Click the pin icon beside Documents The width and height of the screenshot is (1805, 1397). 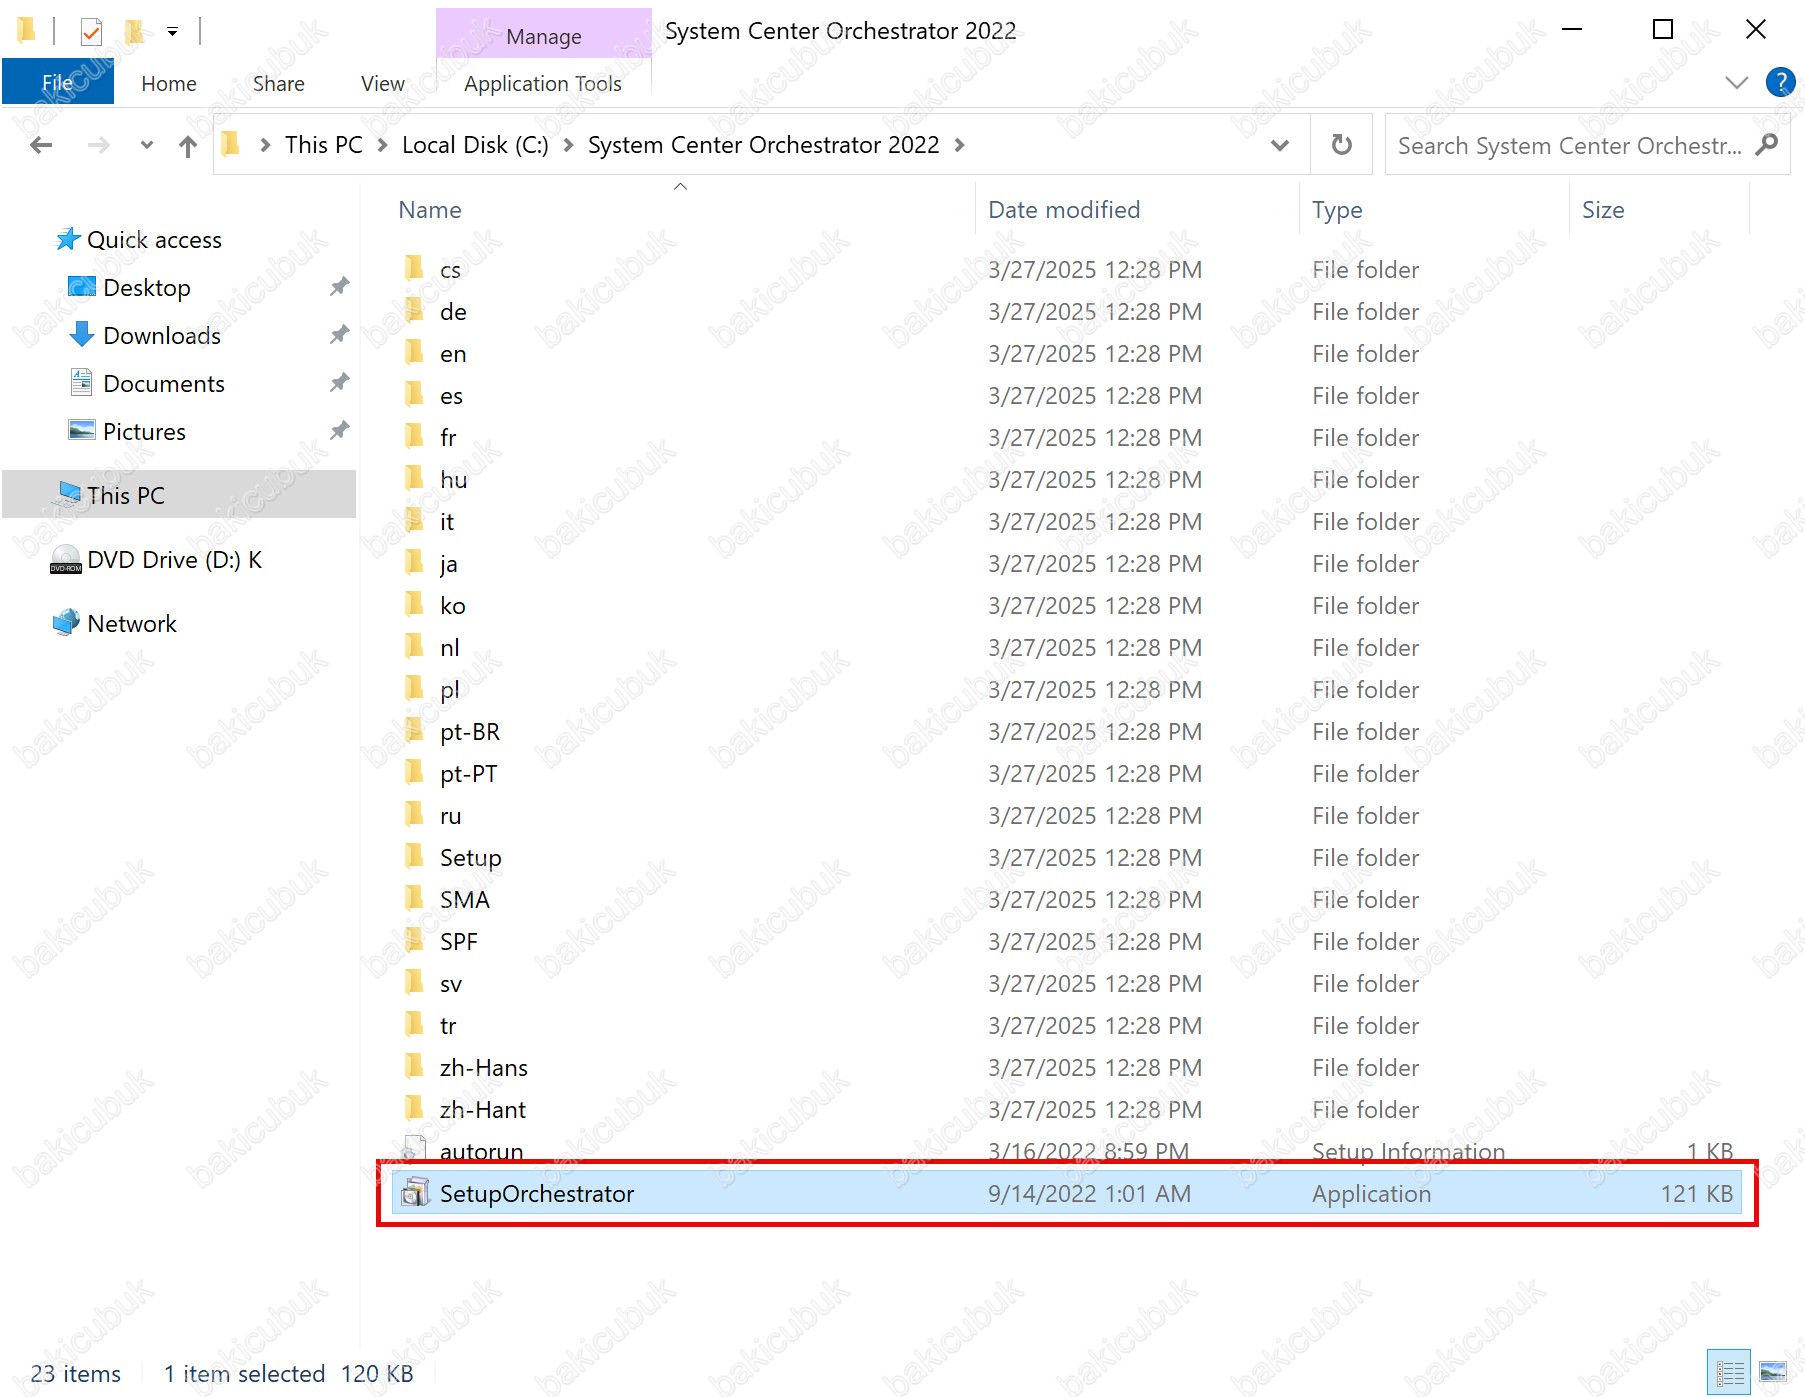pyautogui.click(x=340, y=383)
